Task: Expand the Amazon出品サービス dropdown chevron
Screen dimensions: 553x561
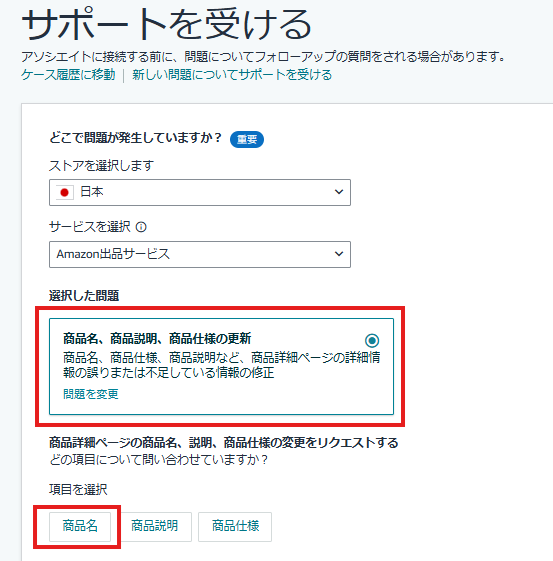Action: coord(339,254)
